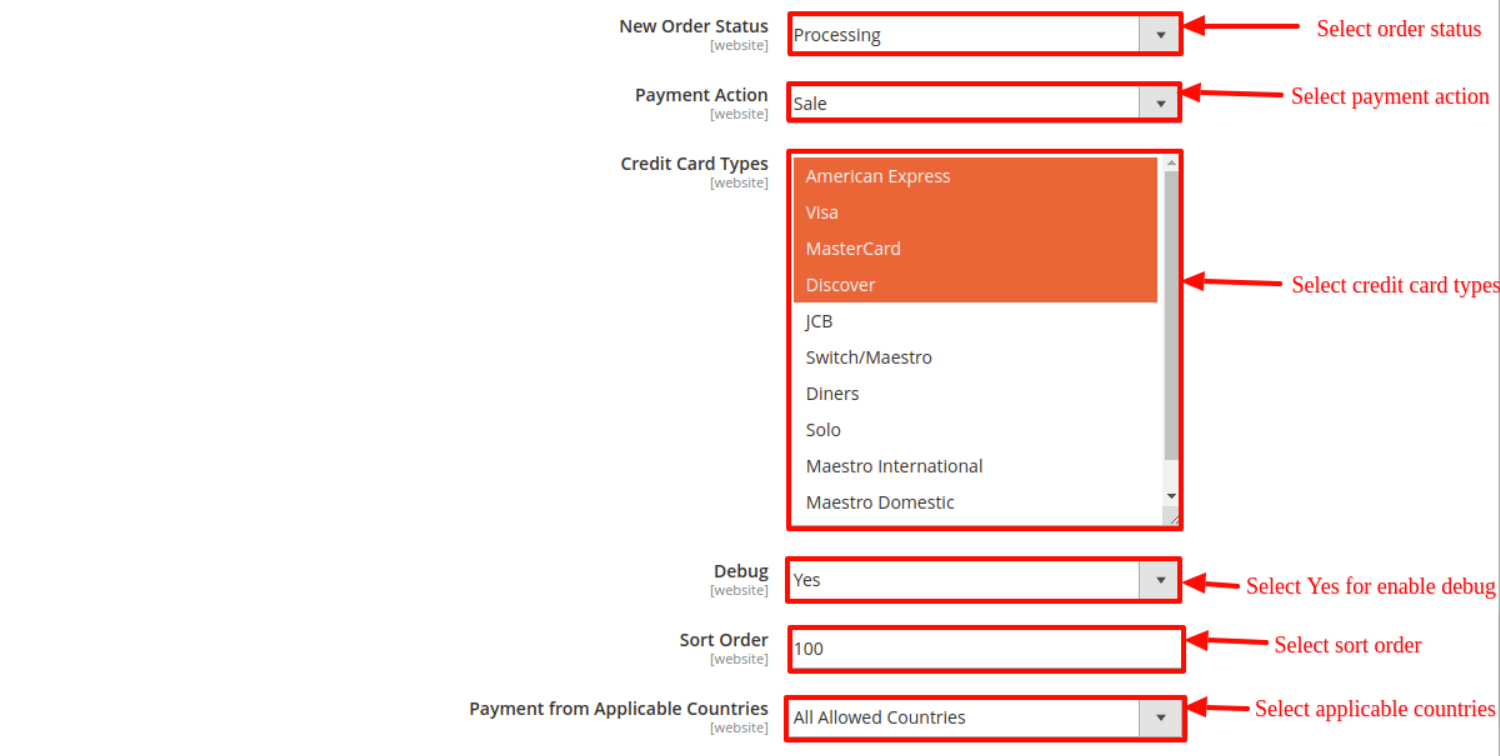Click the Credit Card Types label
The width and height of the screenshot is (1500, 756).
694,164
